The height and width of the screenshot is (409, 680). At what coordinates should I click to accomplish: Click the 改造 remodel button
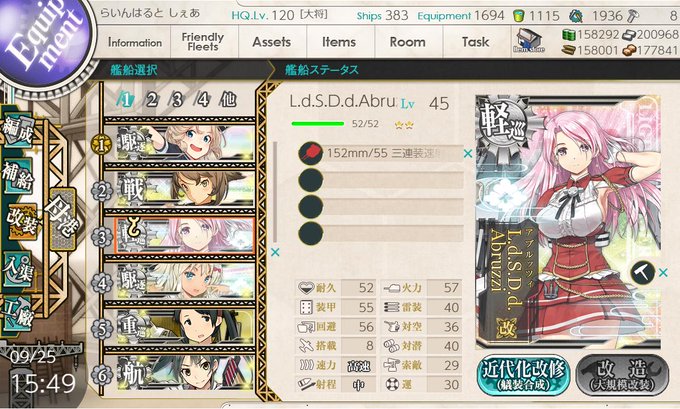pyautogui.click(x=622, y=374)
